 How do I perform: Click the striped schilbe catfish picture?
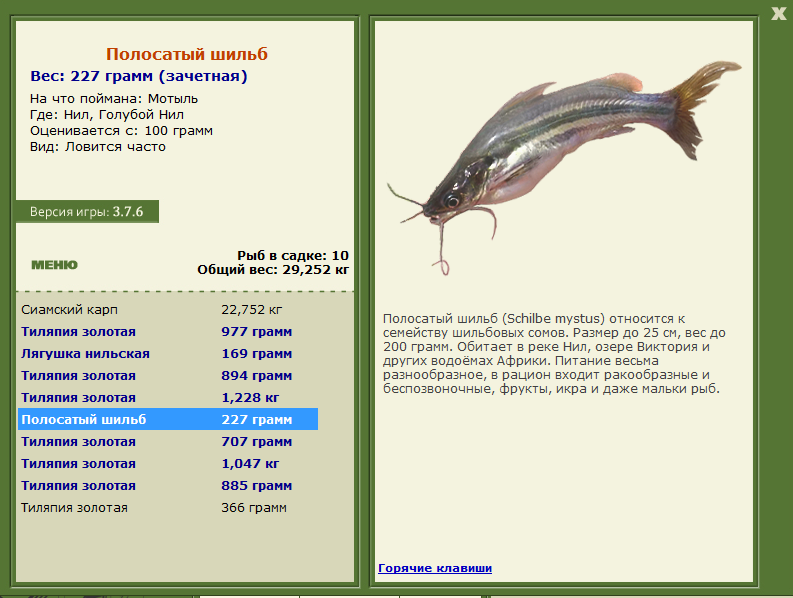tap(564, 167)
